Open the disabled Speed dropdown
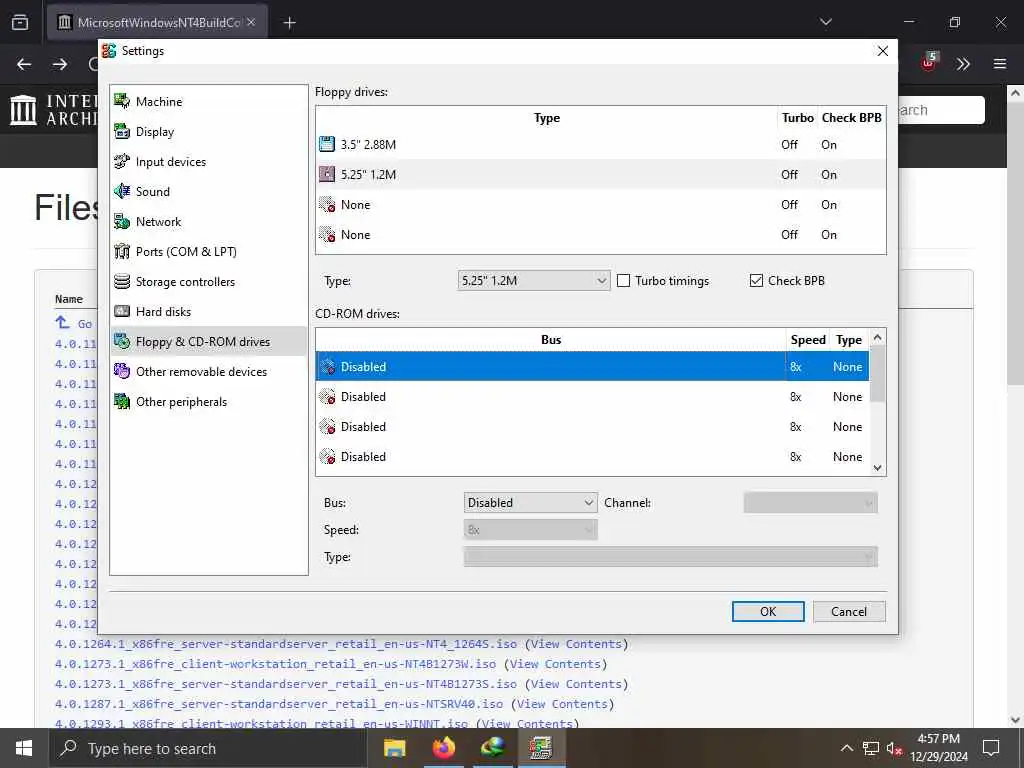This screenshot has width=1024, height=768. tap(530, 530)
